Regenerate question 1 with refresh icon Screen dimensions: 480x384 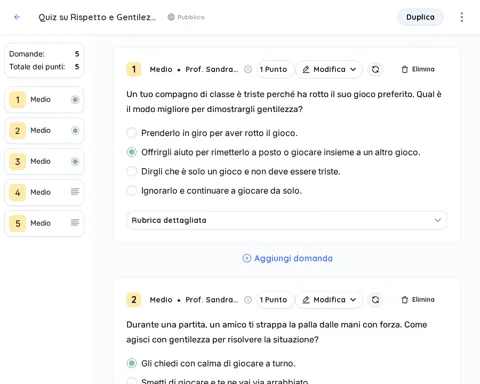point(375,69)
